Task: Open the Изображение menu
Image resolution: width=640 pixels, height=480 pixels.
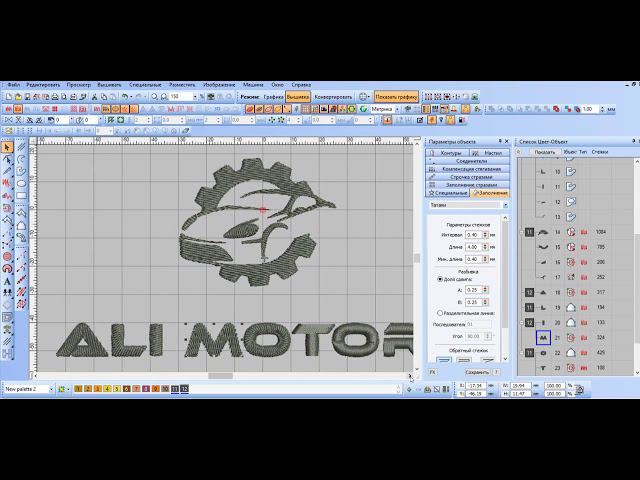Action: 219,85
